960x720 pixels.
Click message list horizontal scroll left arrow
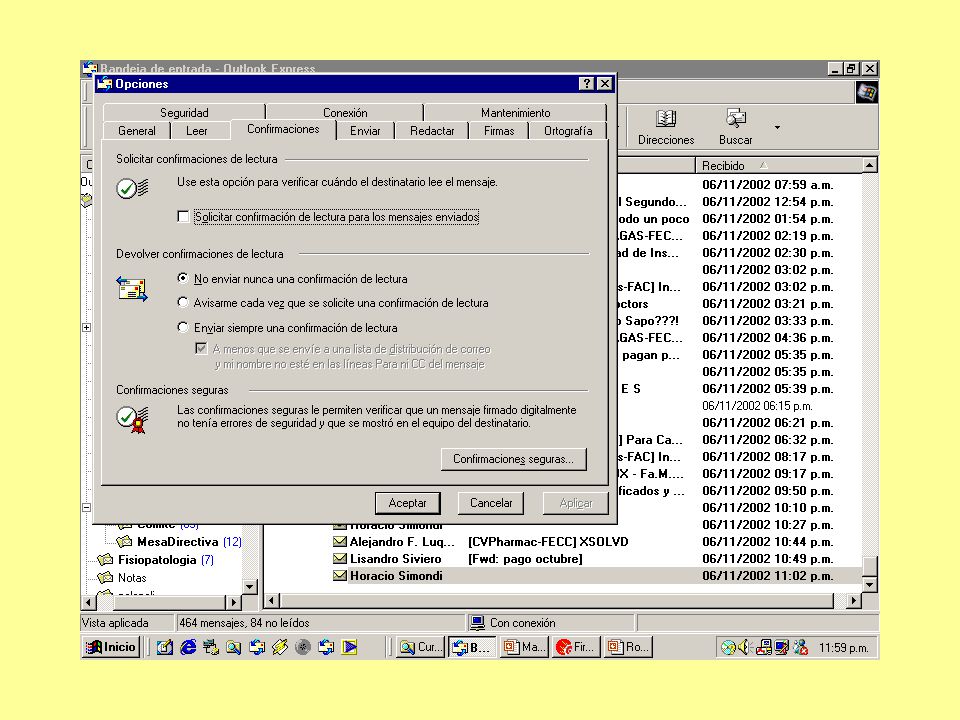coord(272,601)
